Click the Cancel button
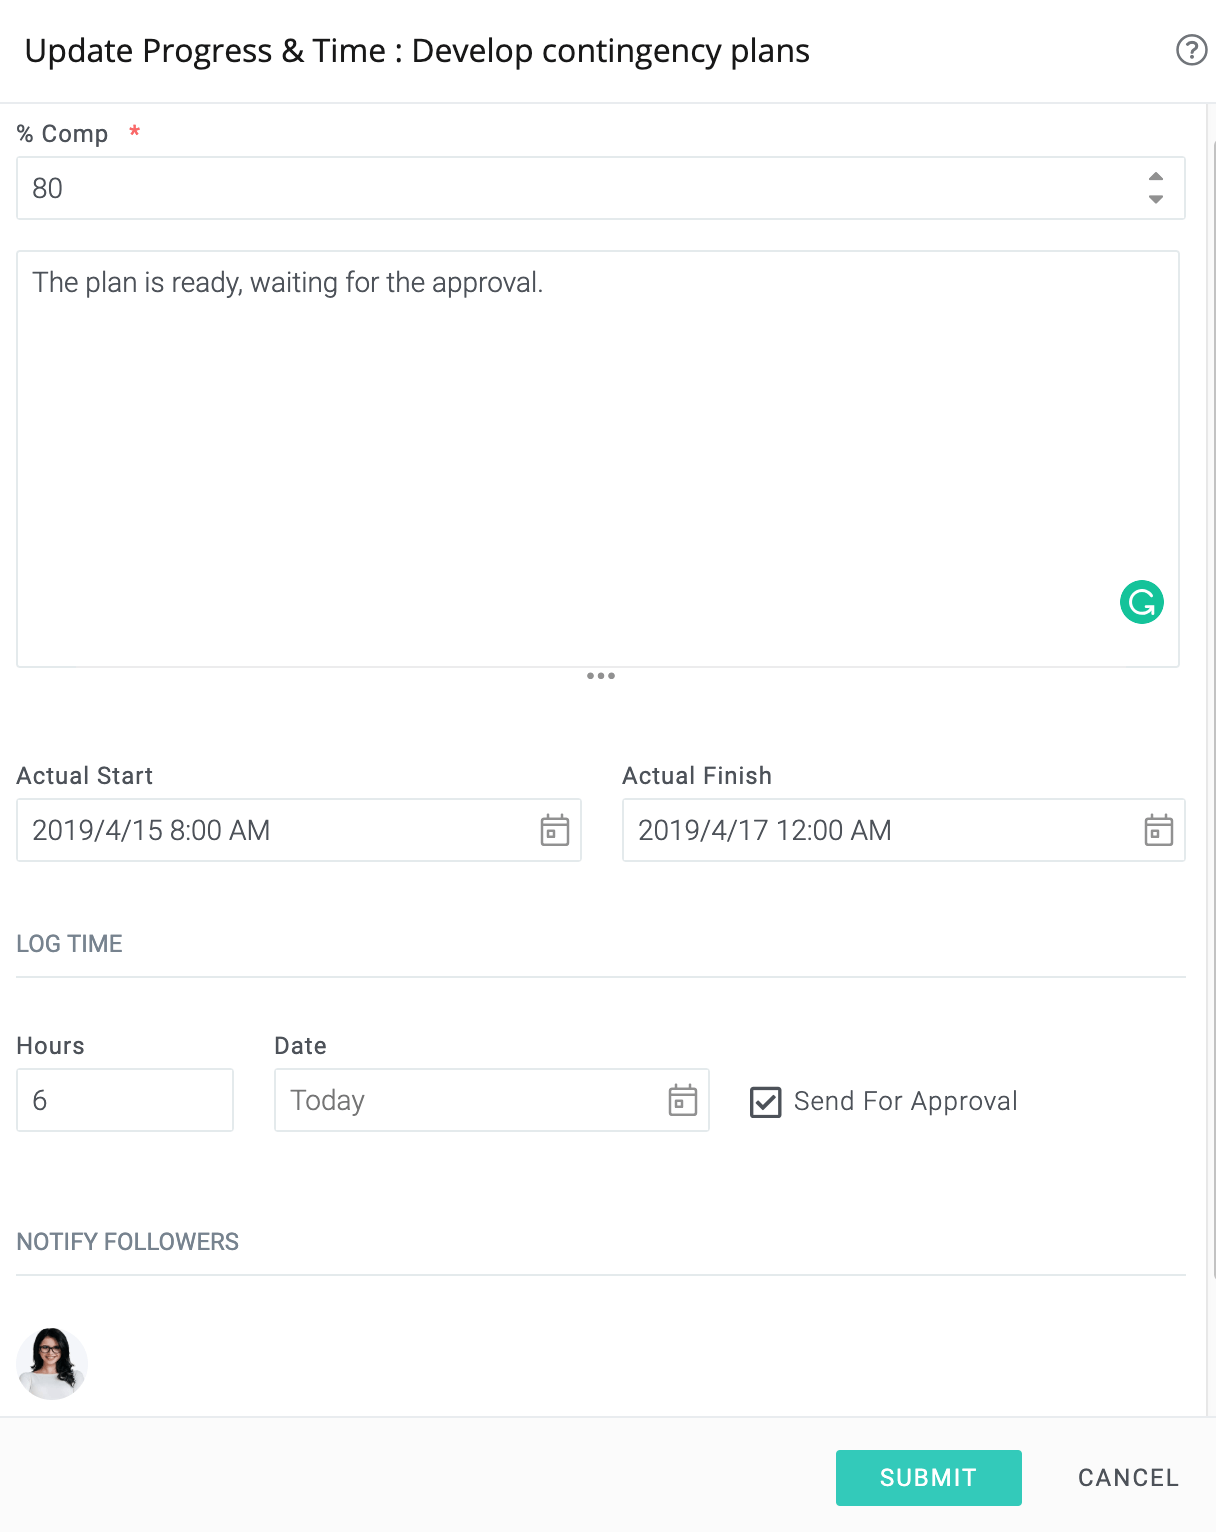The image size is (1216, 1532). 1128,1477
